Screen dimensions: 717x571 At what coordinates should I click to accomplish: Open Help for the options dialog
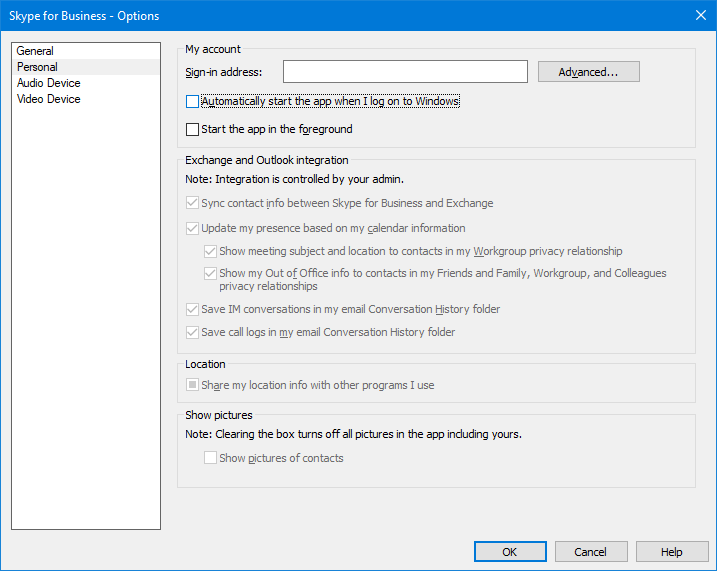tap(672, 552)
